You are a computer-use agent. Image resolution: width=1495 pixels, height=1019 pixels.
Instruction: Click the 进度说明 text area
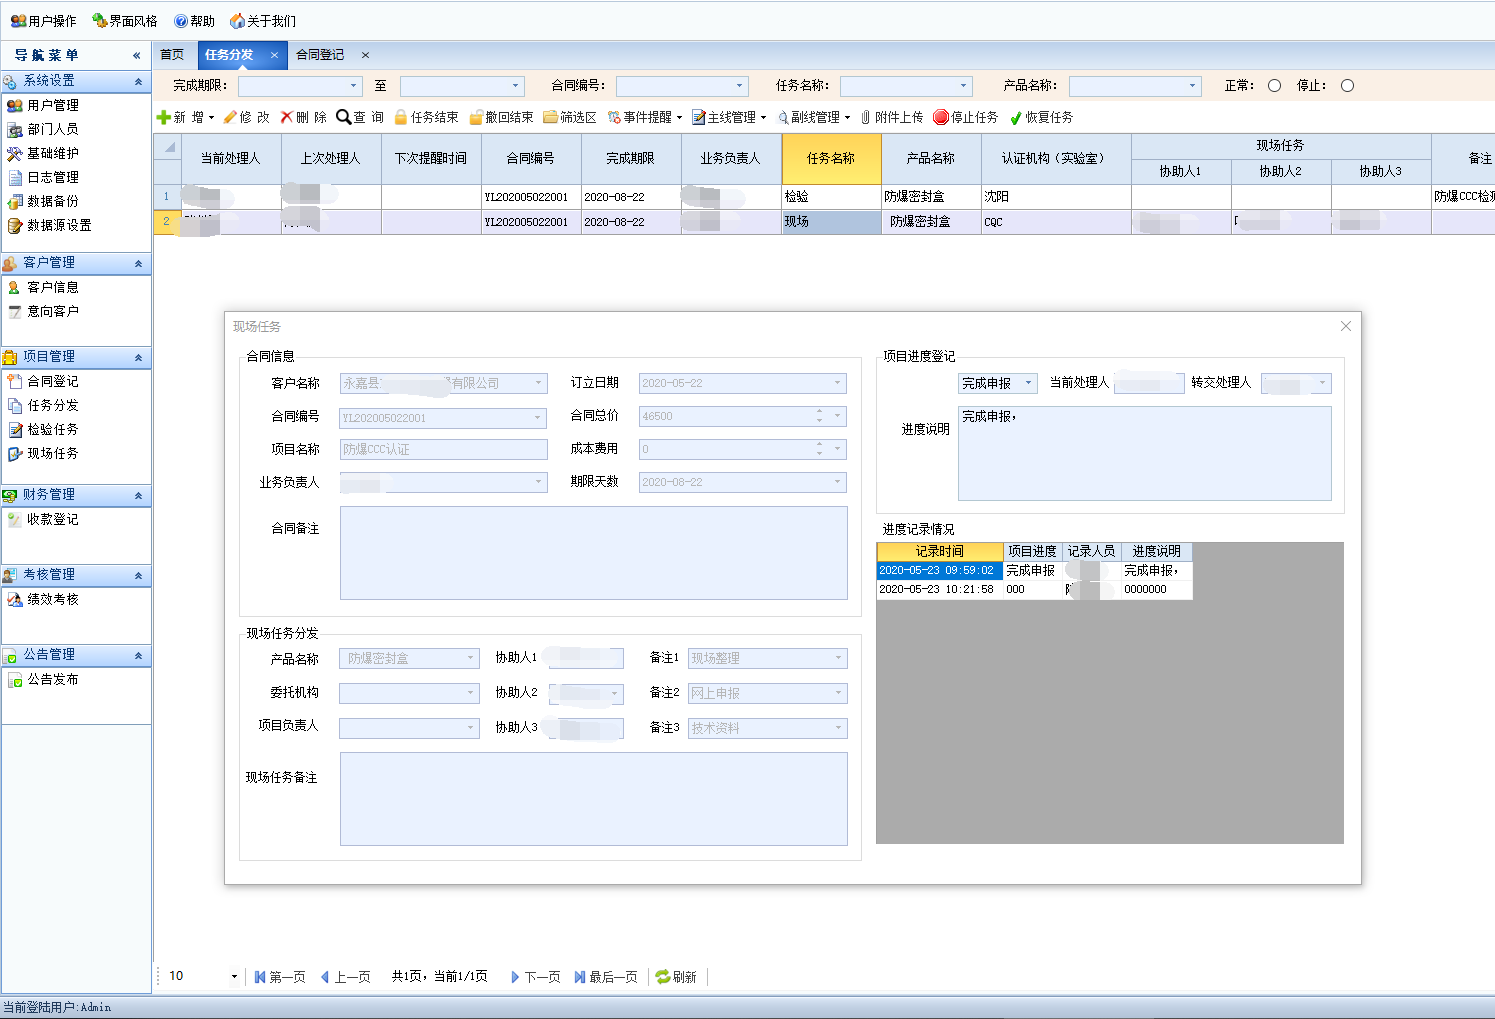[x=1145, y=453]
